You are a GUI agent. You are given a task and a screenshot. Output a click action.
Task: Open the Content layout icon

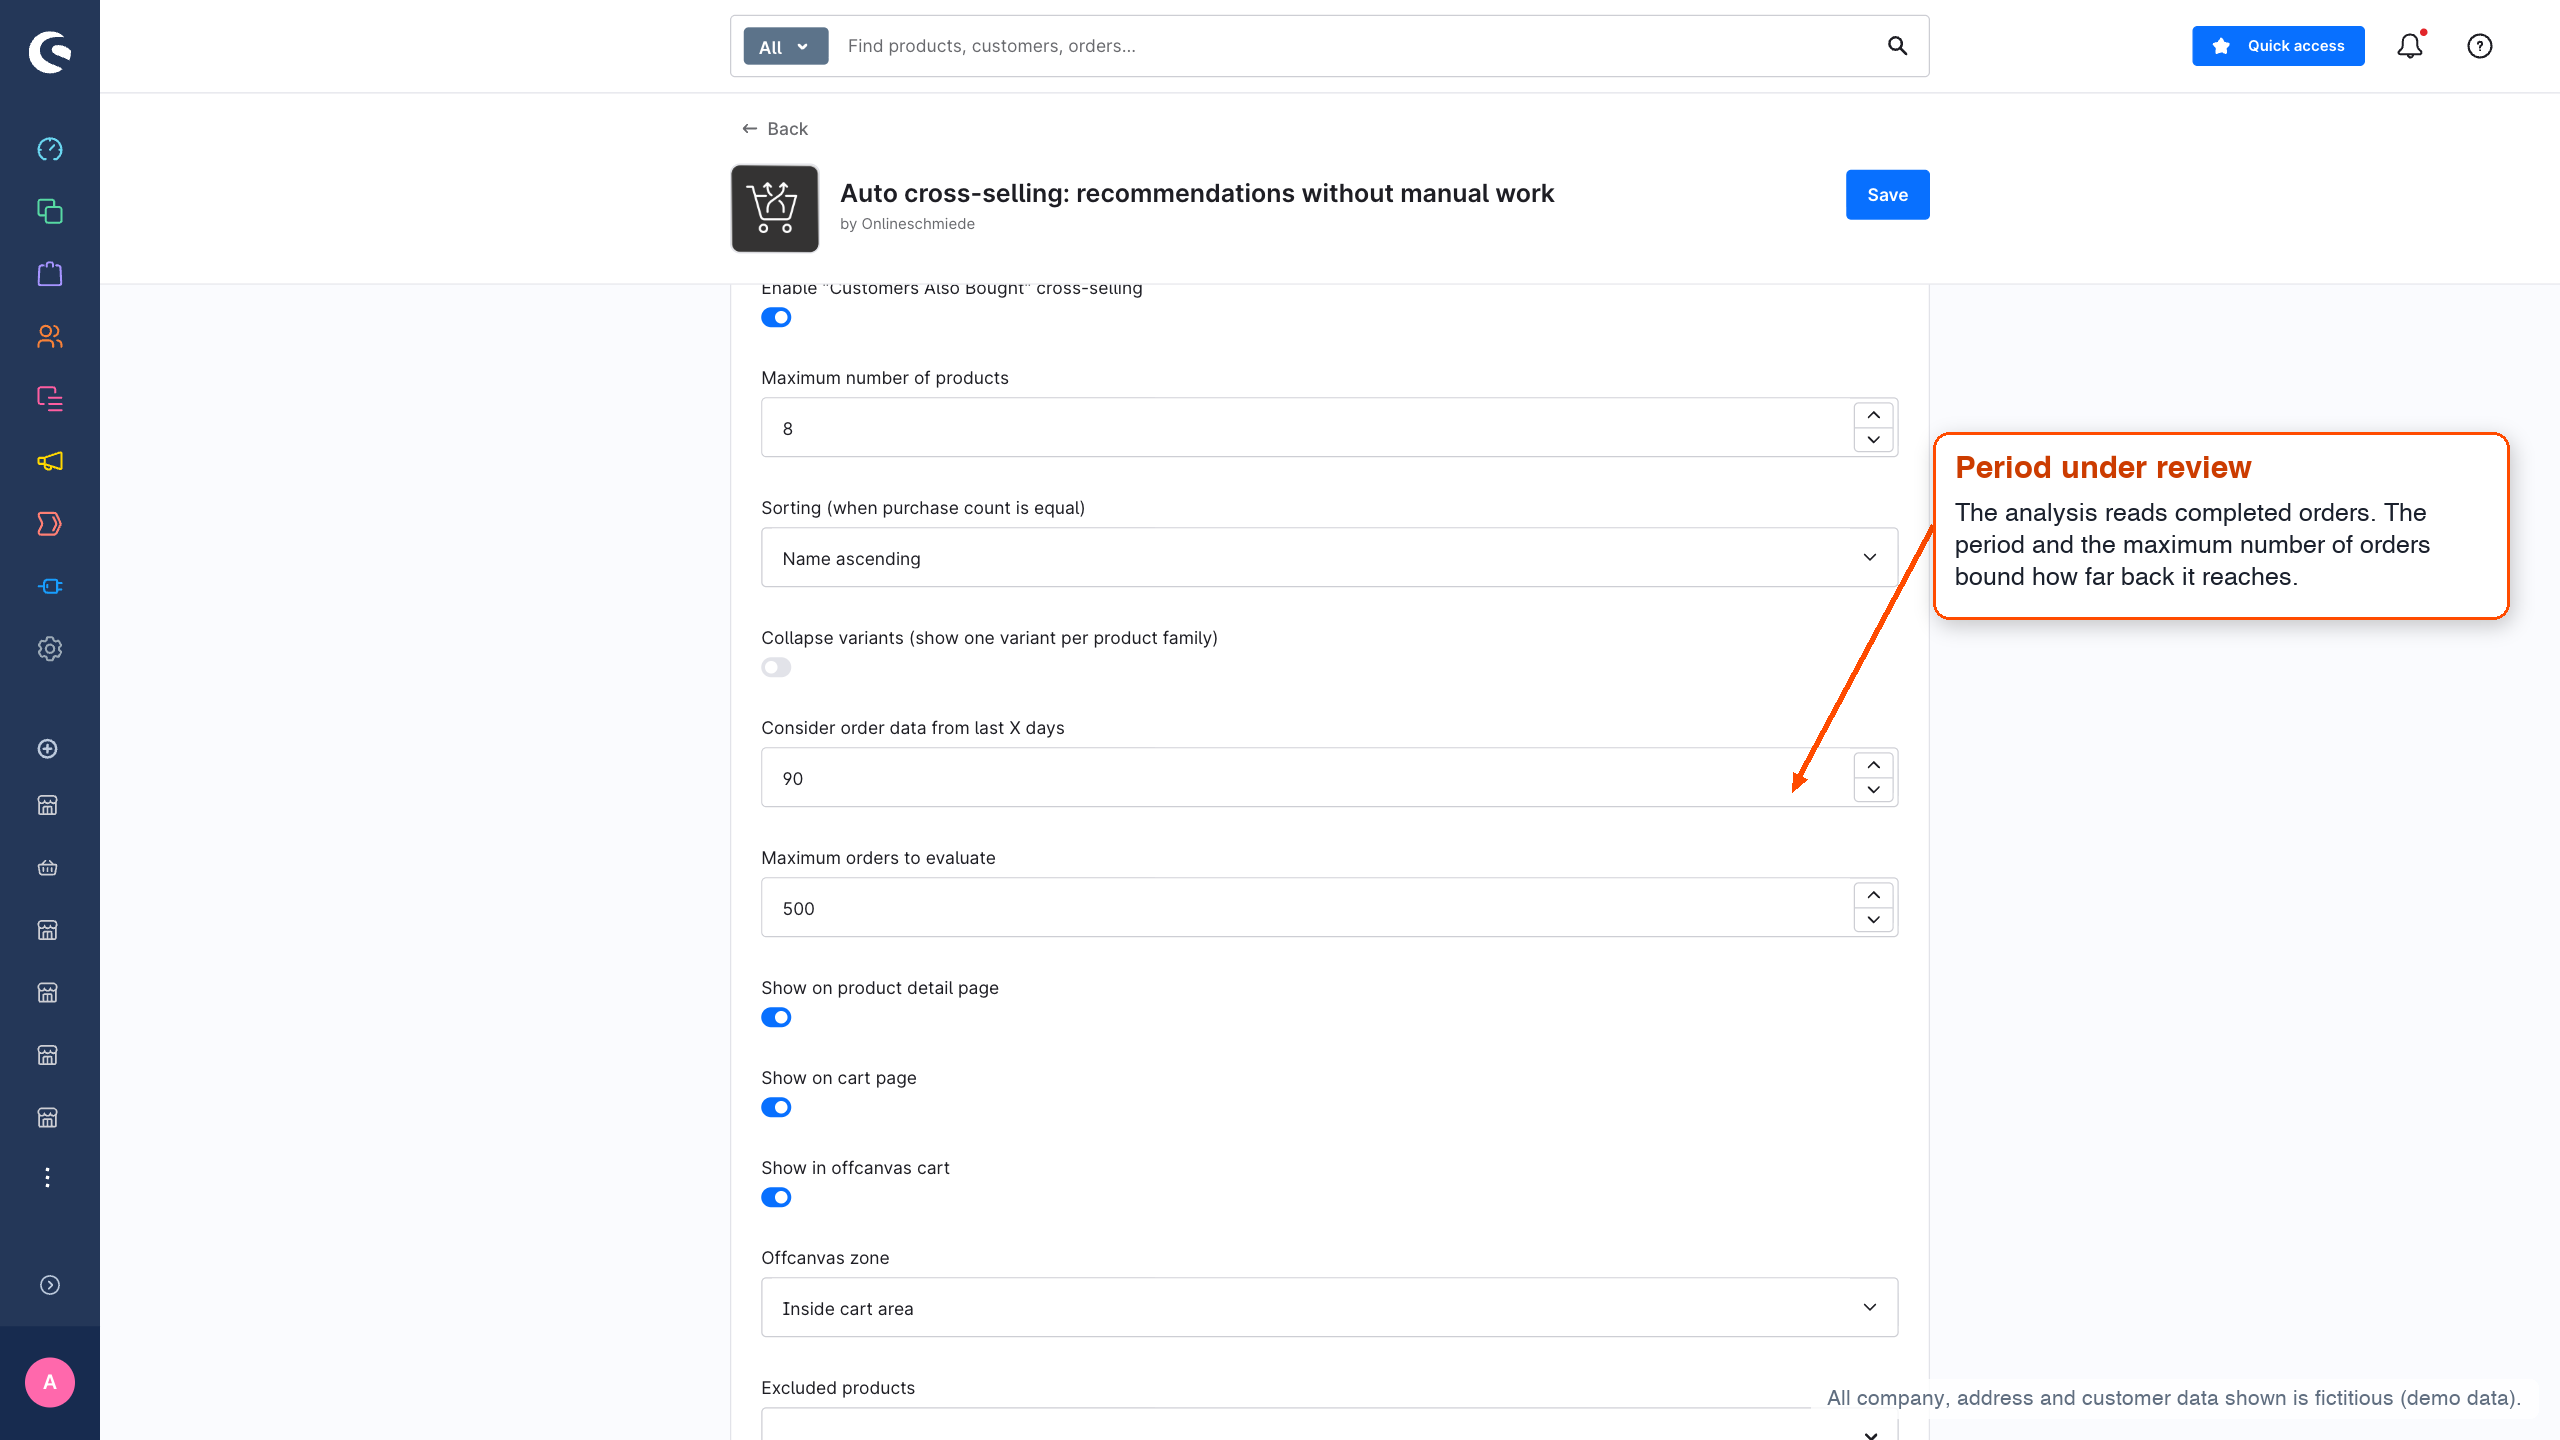coord(50,399)
